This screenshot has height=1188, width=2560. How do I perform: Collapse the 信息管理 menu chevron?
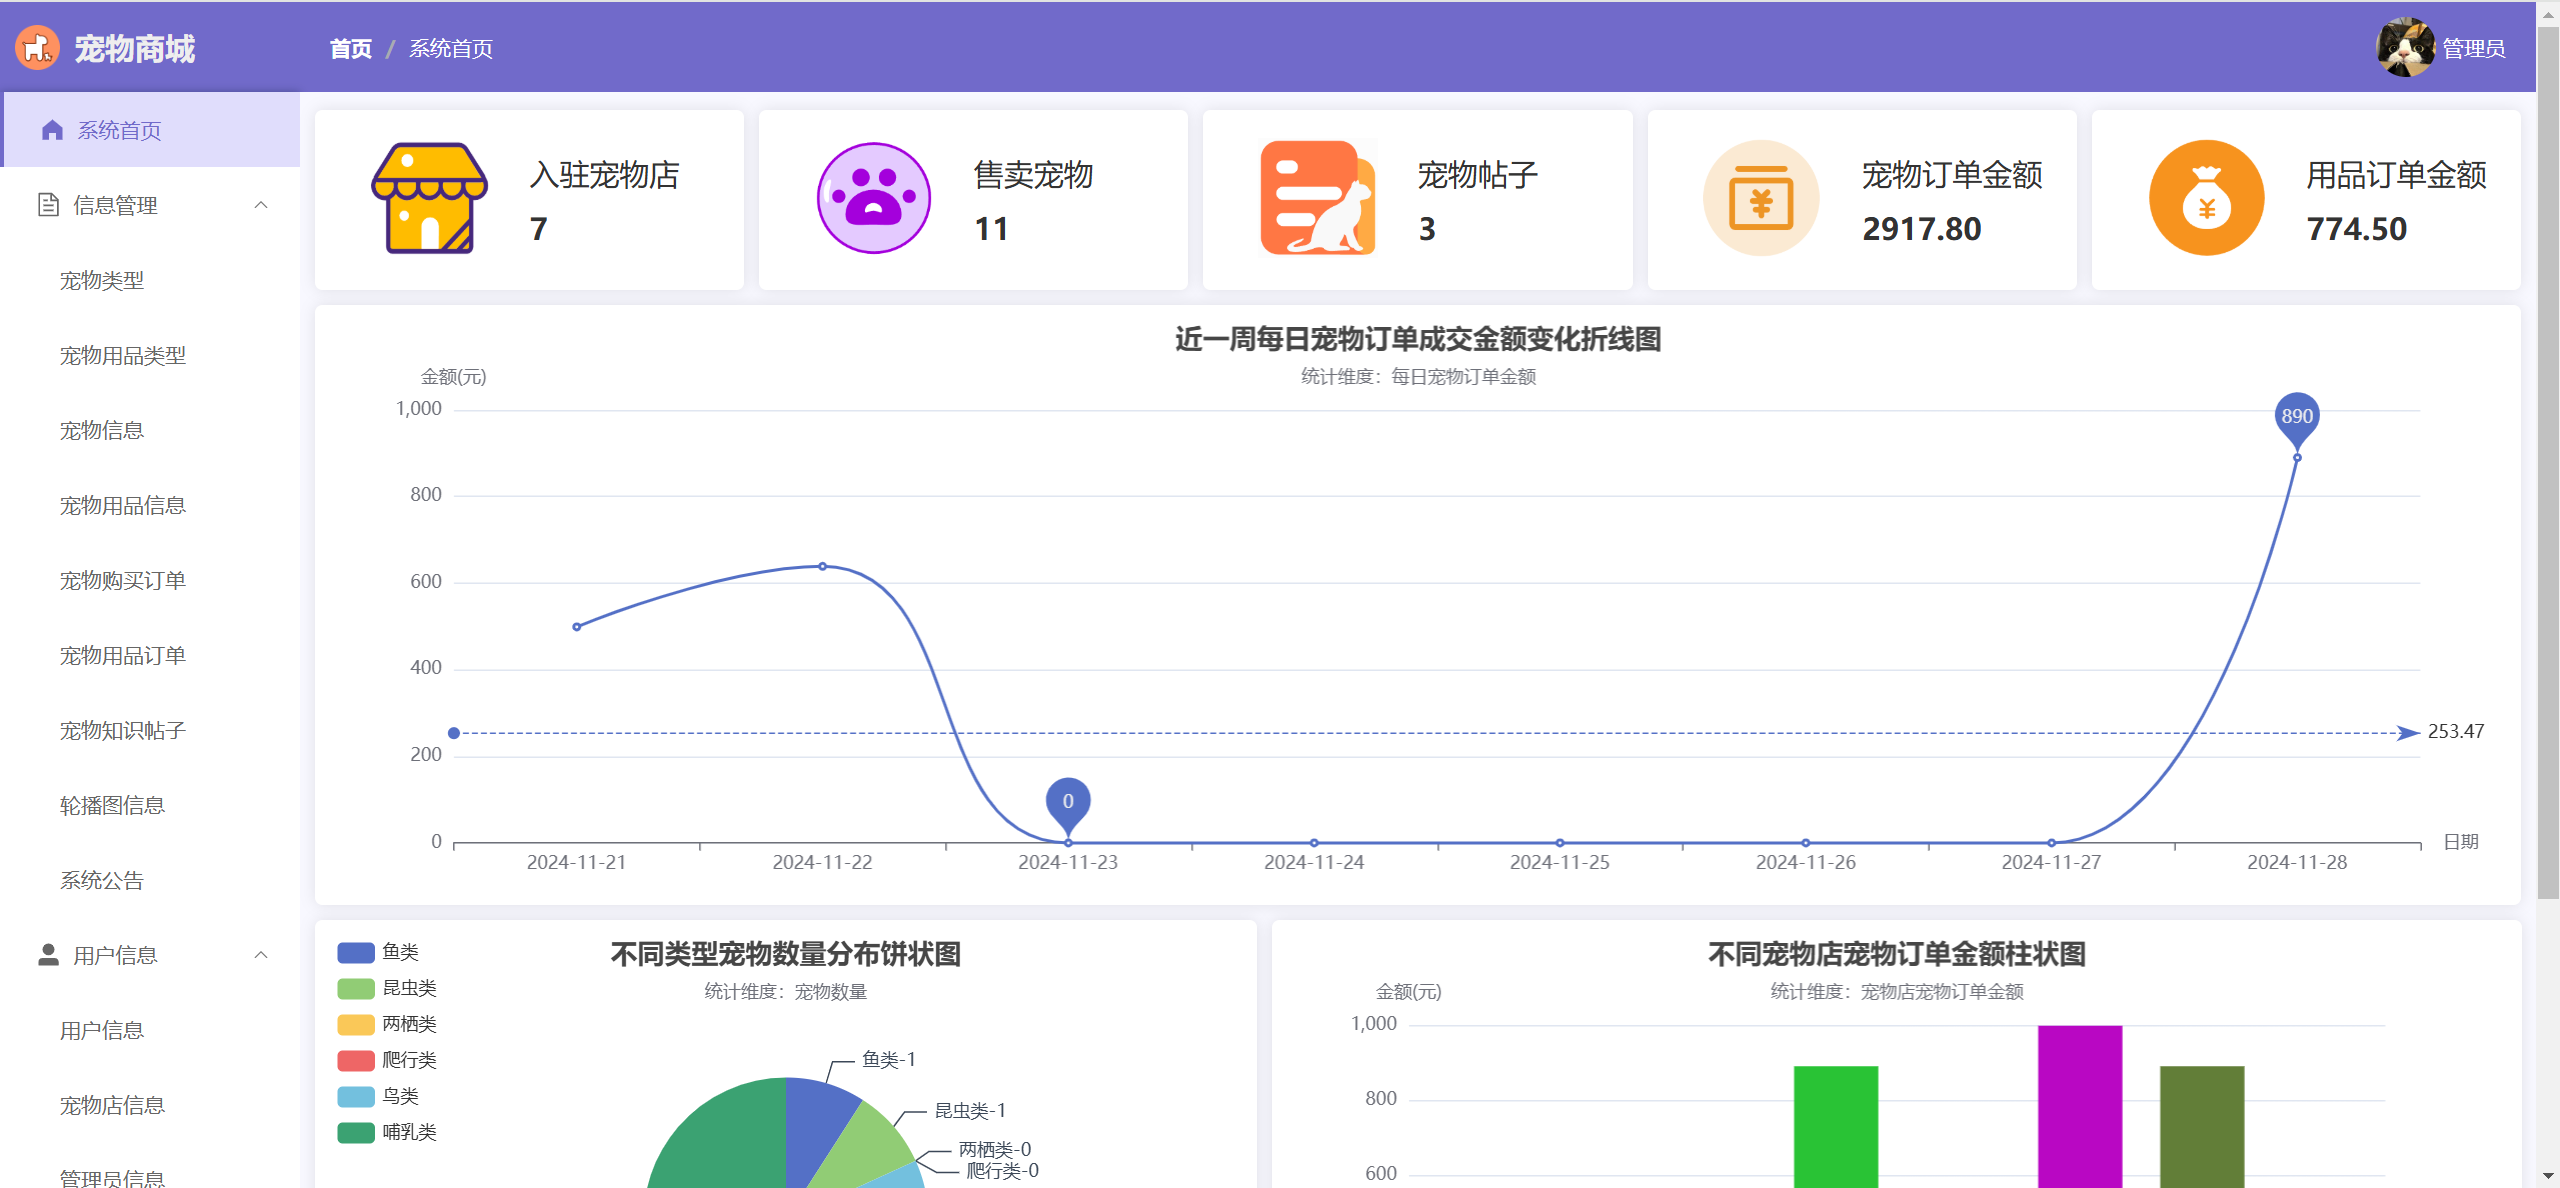click(261, 205)
